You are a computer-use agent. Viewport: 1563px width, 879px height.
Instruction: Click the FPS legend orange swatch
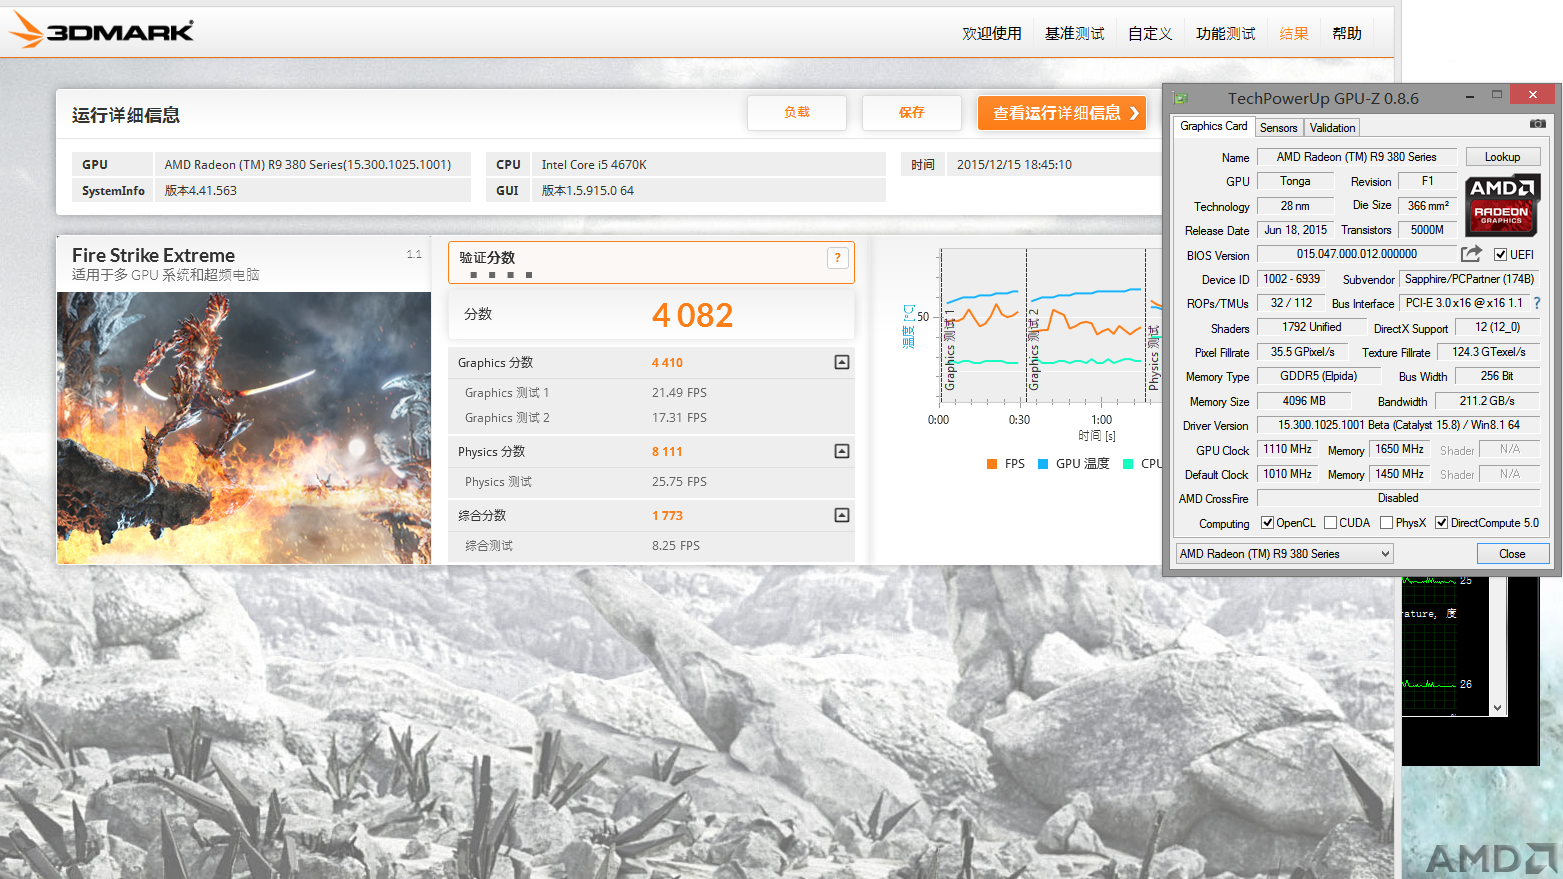click(992, 464)
